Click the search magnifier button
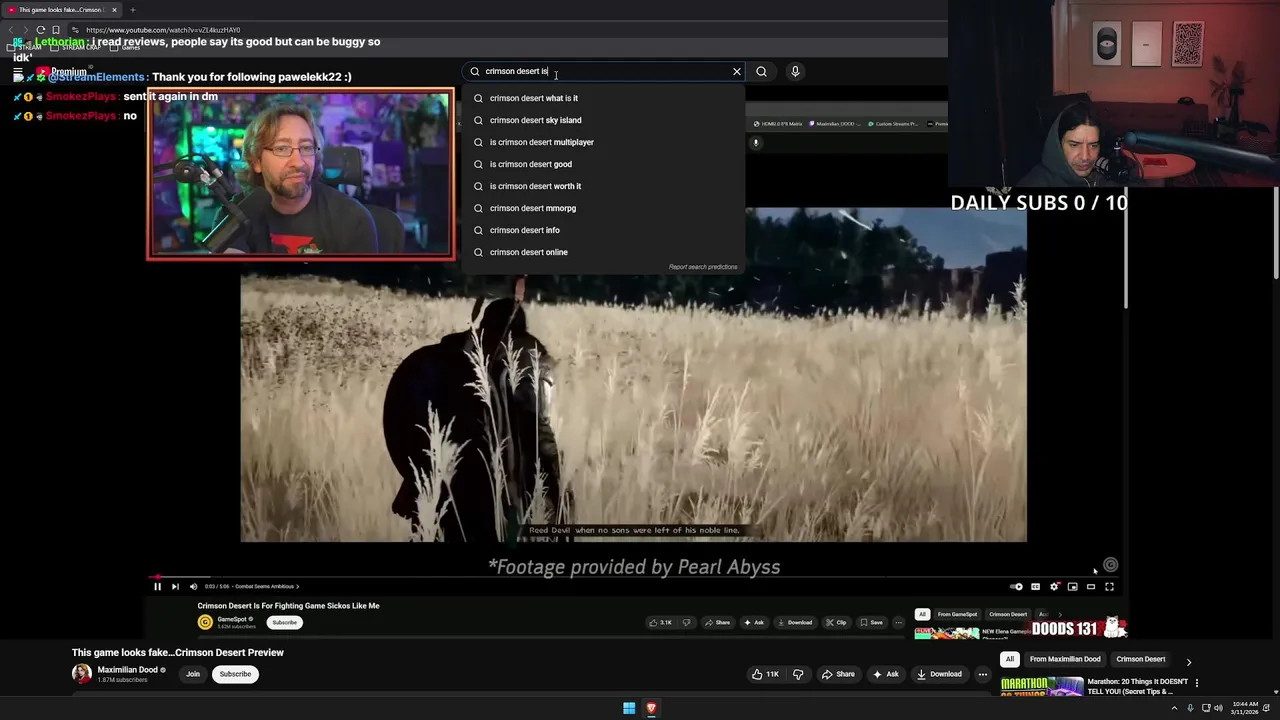The height and width of the screenshot is (720, 1280). click(x=761, y=71)
